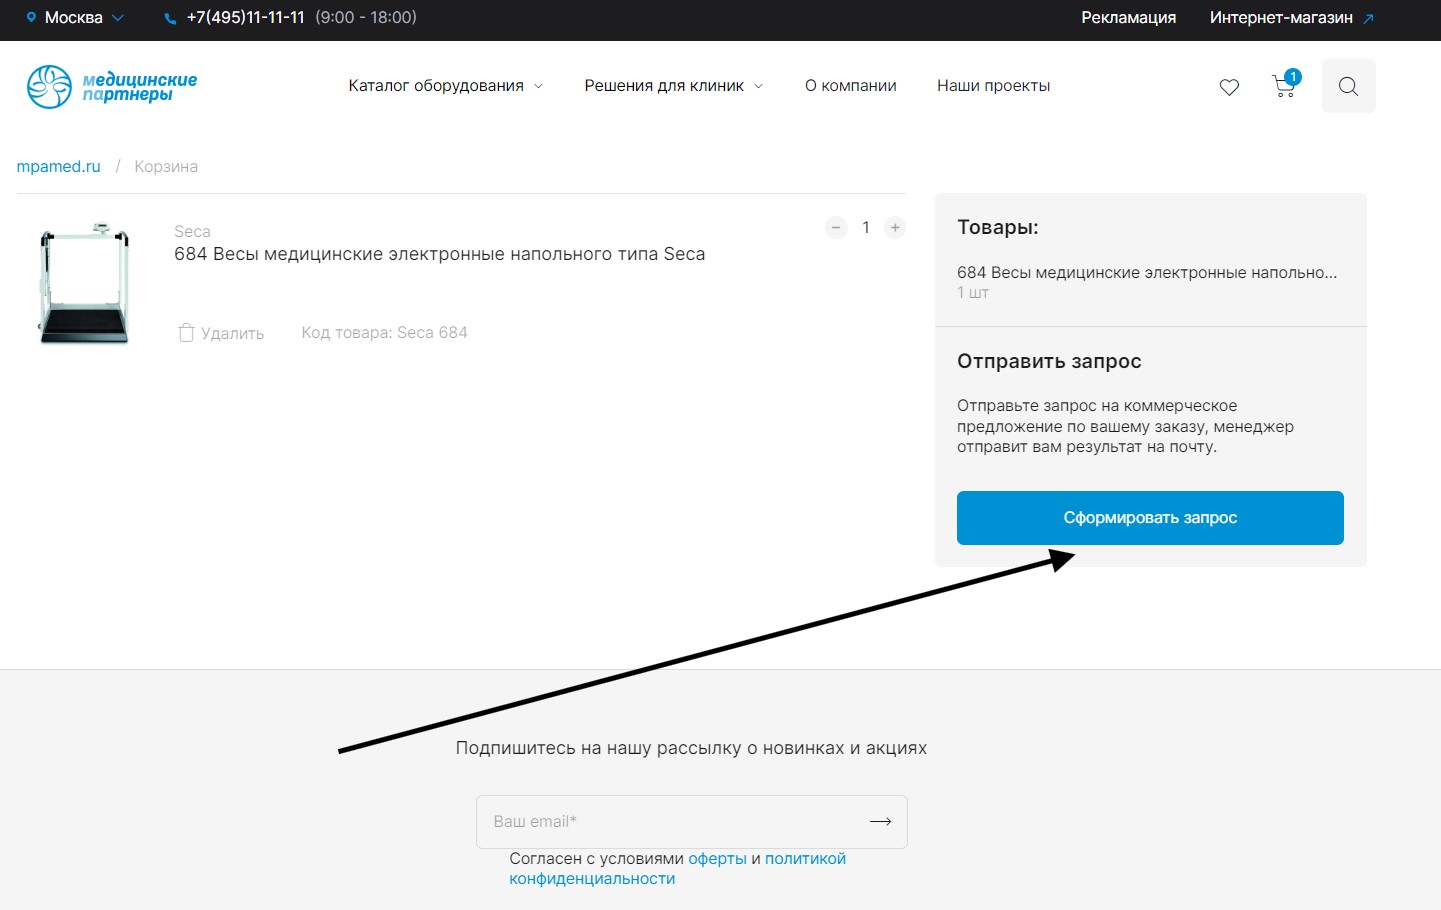The width and height of the screenshot is (1441, 910).
Task: Click the Seca scales product thumbnail
Action: coord(85,284)
